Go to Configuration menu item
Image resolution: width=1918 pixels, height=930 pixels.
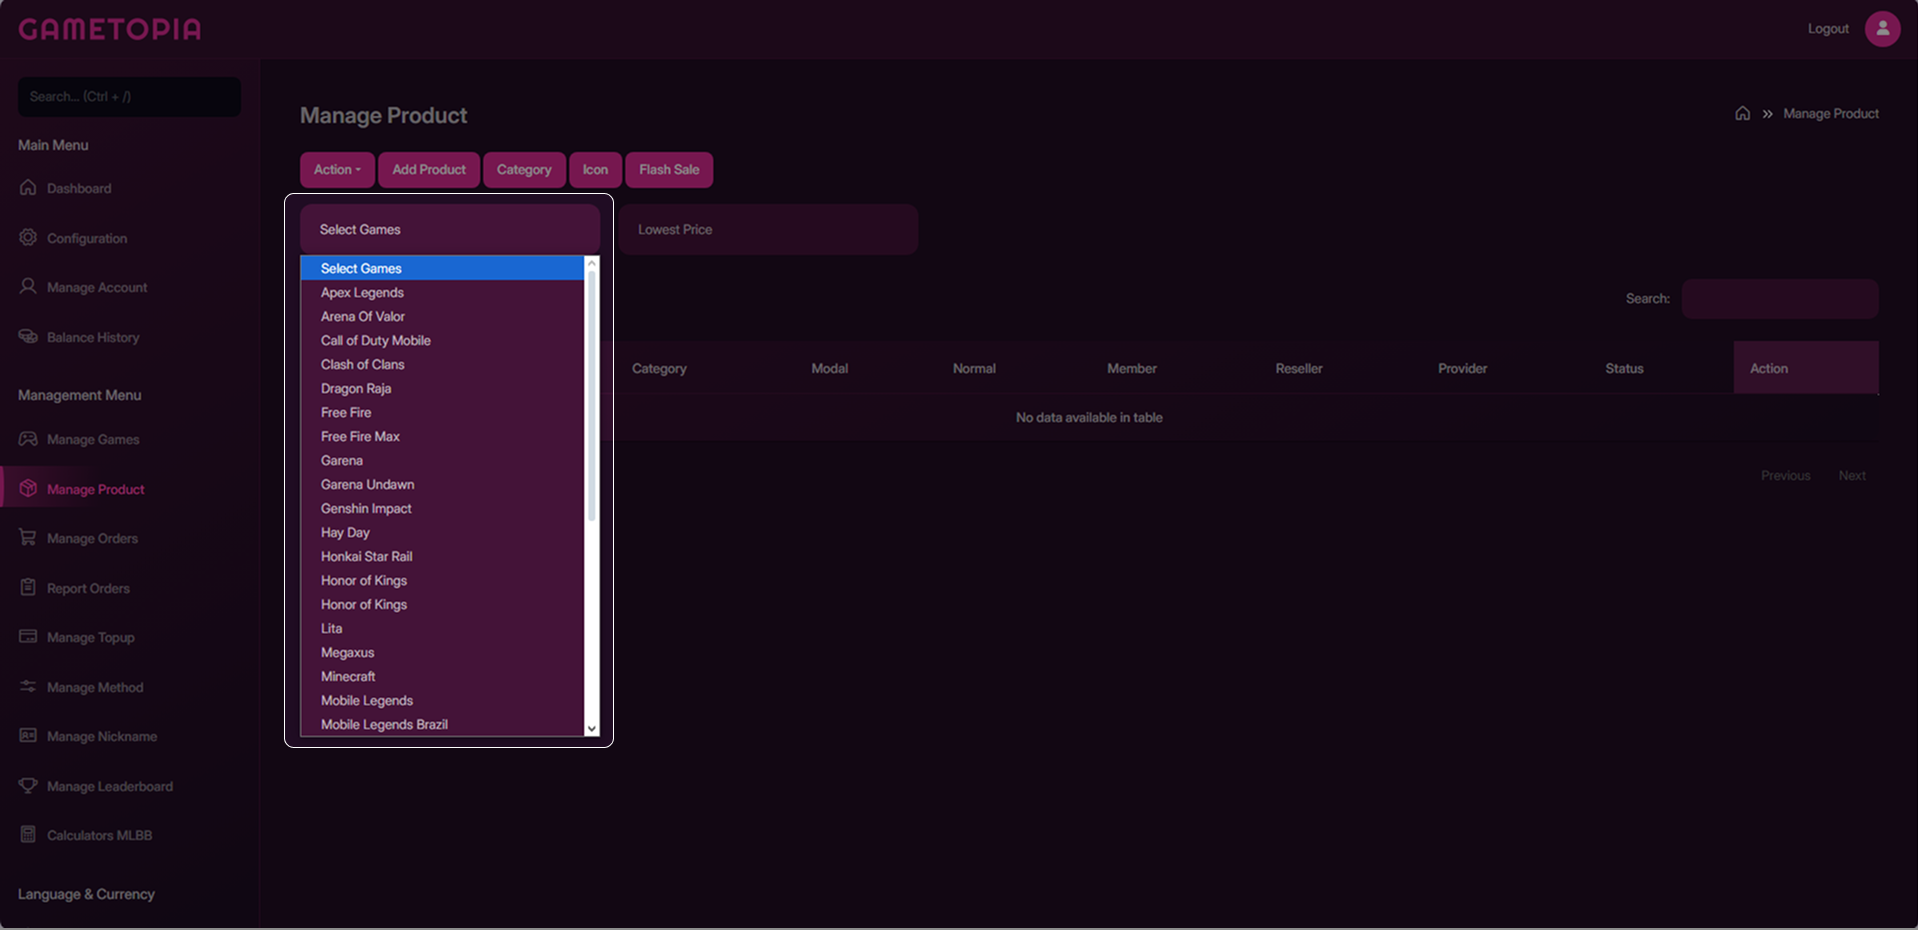(87, 238)
